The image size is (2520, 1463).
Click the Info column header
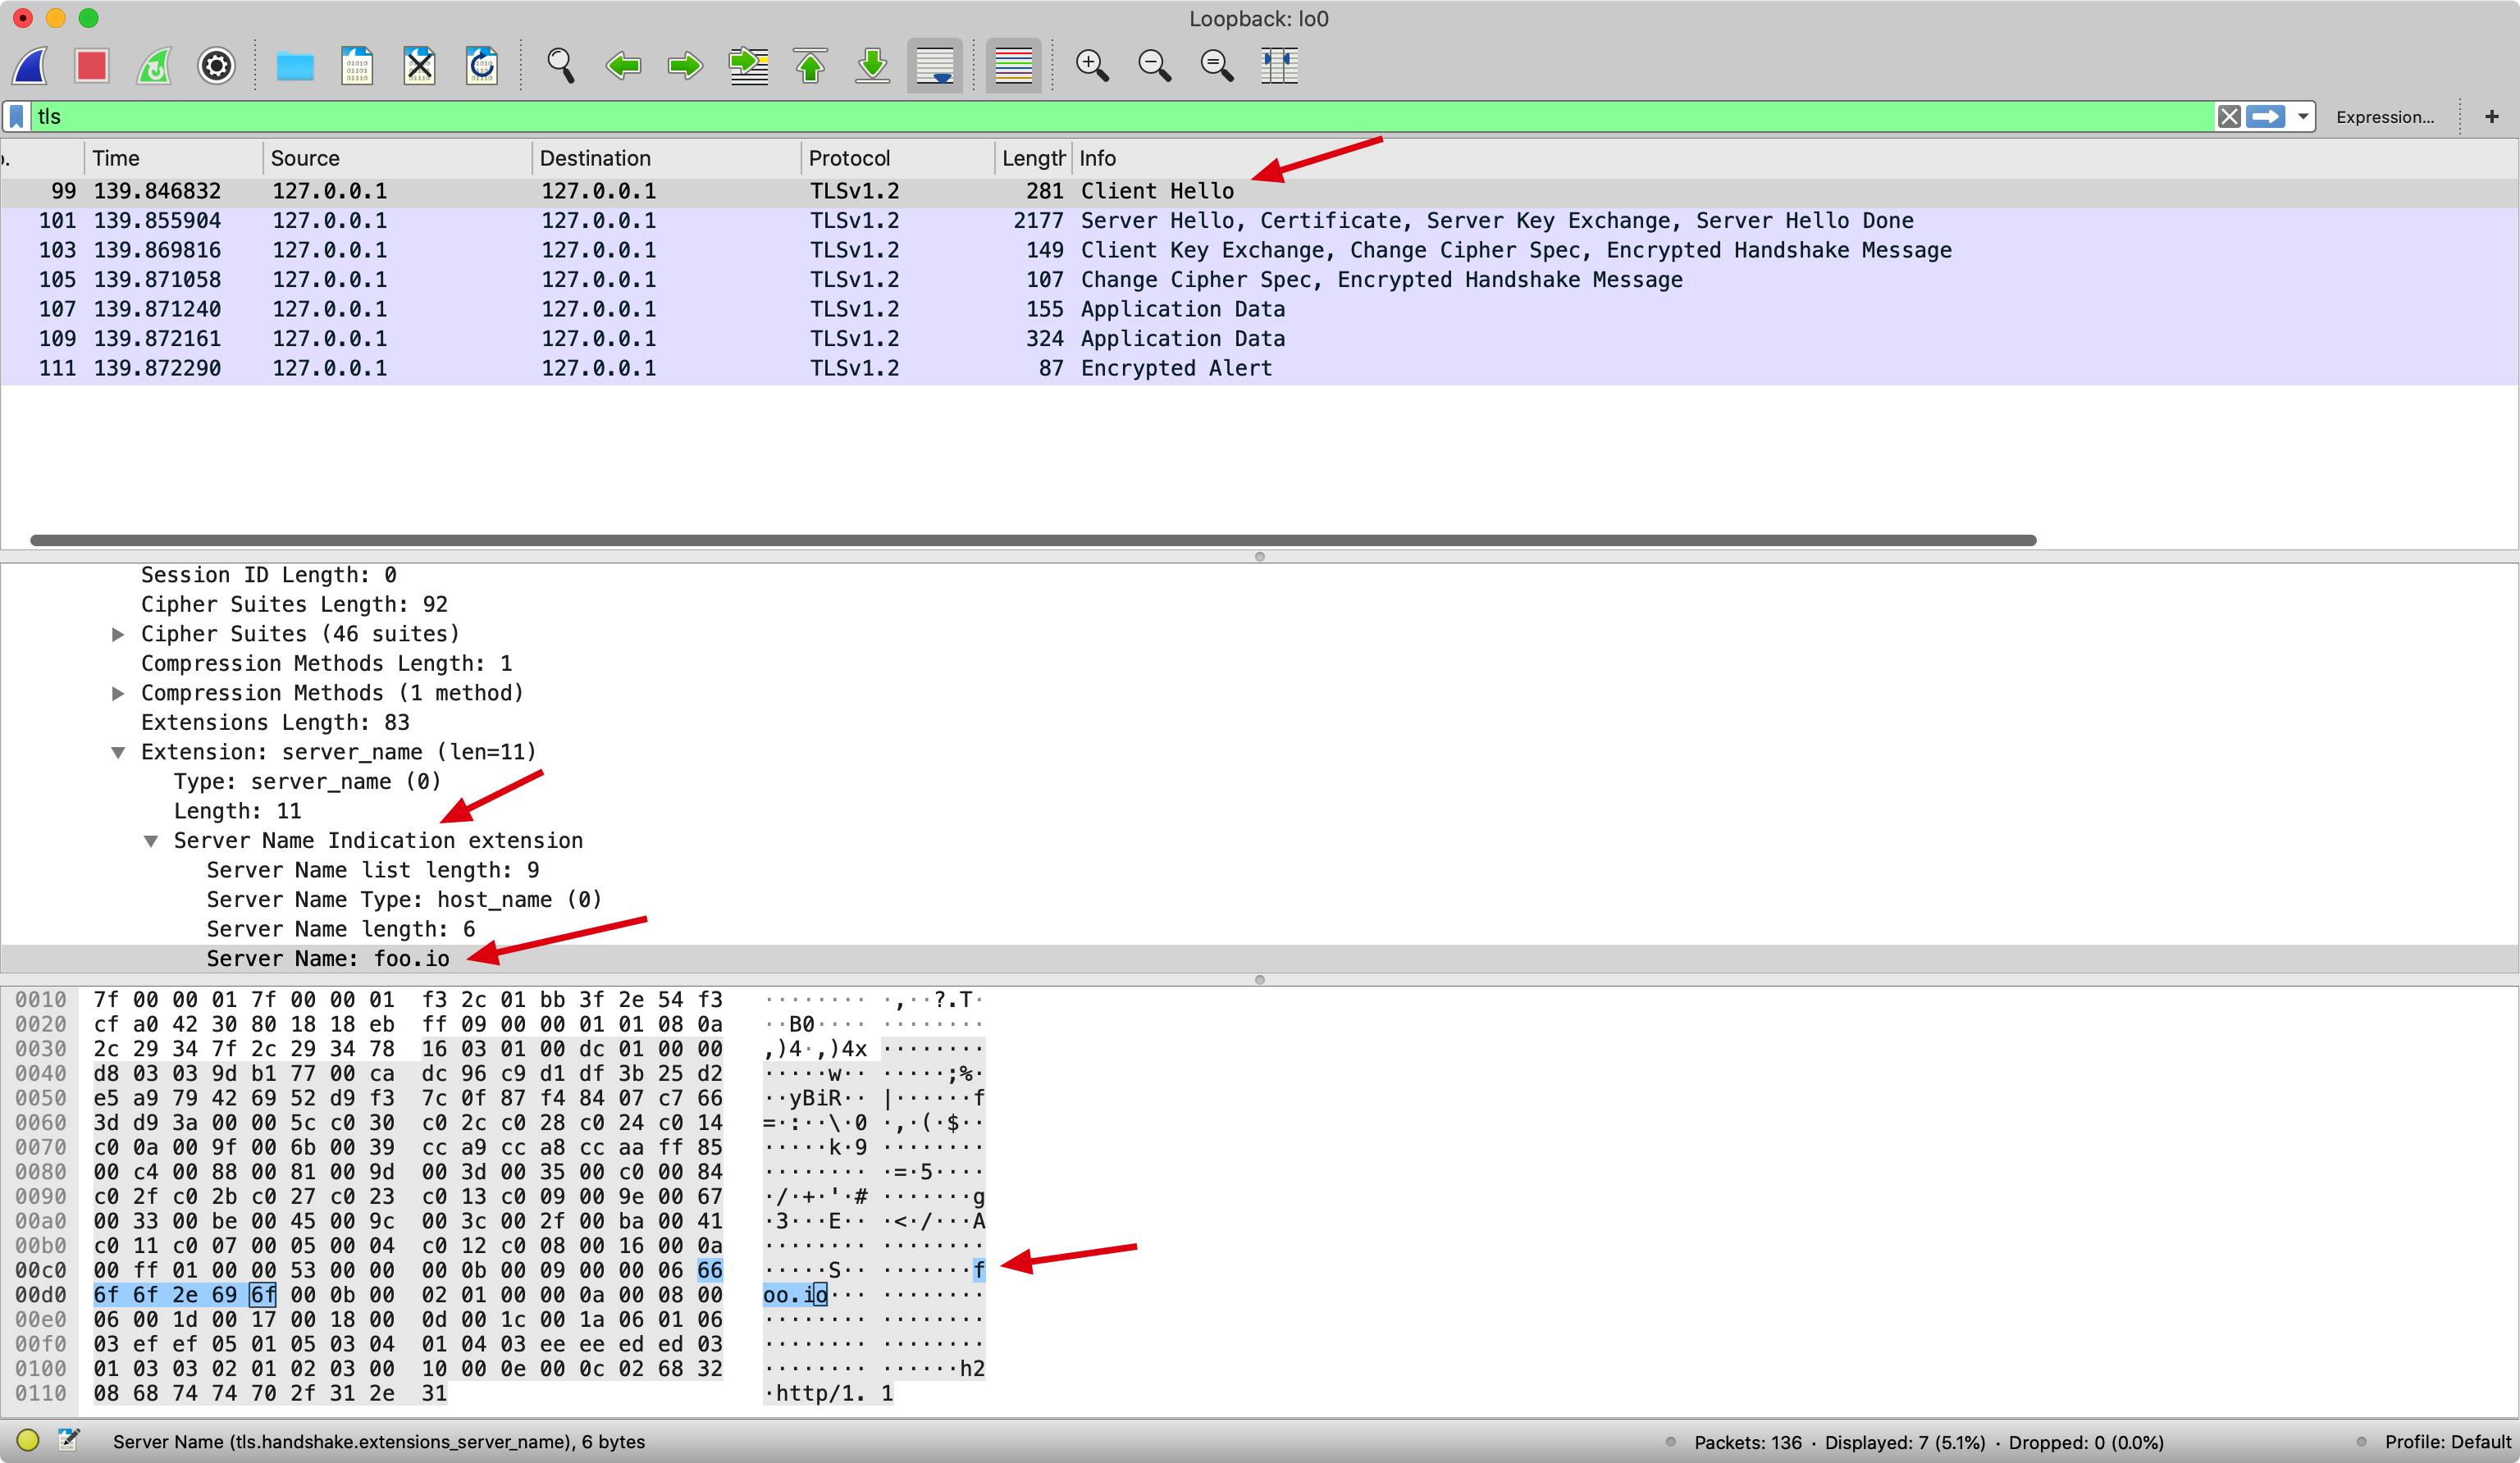point(1097,158)
